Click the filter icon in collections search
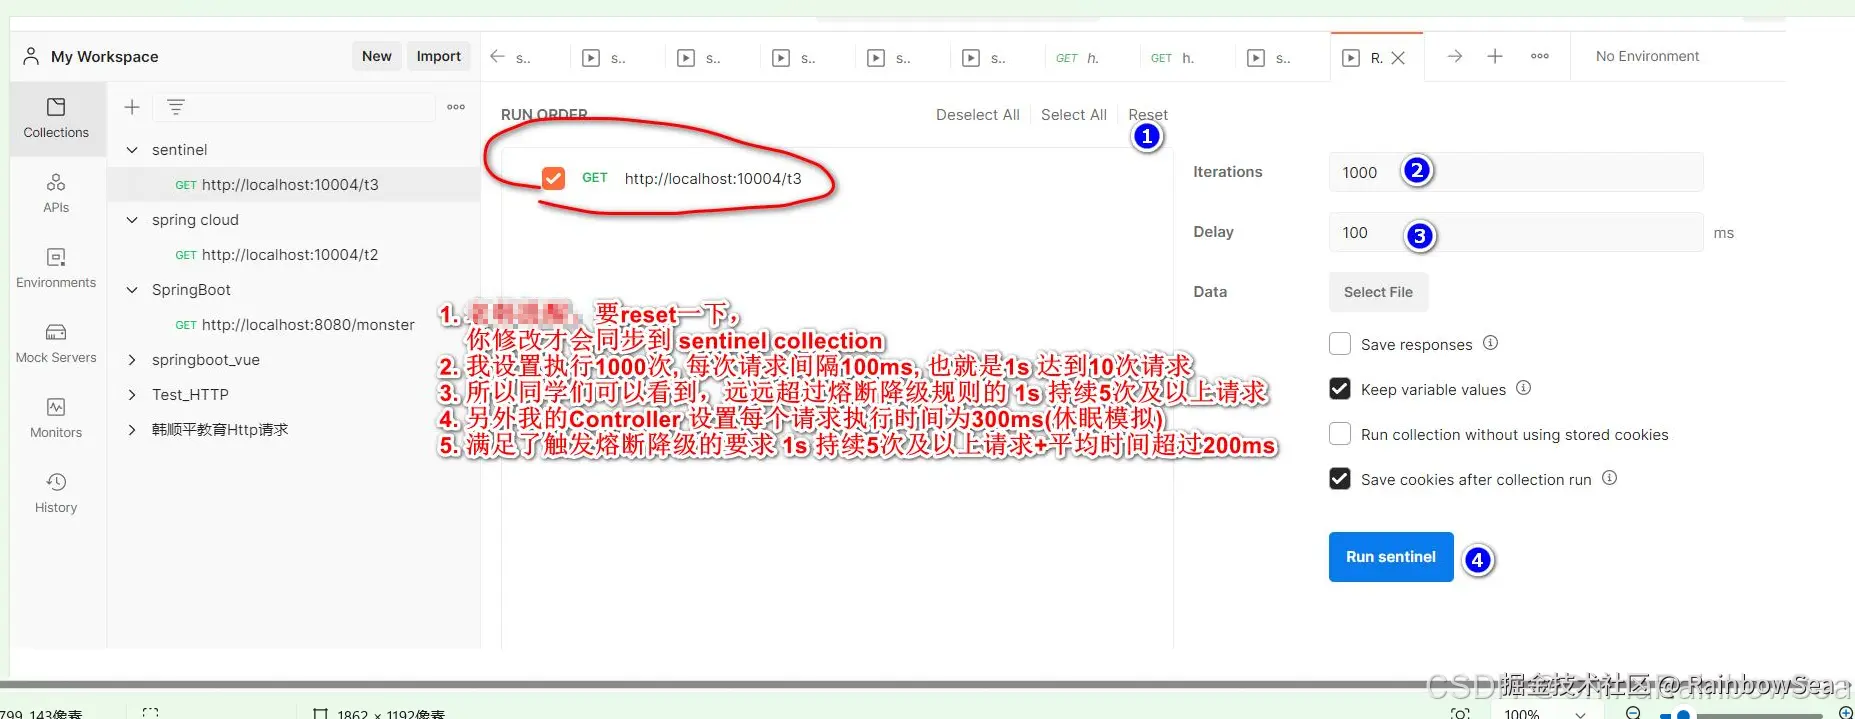 (176, 107)
